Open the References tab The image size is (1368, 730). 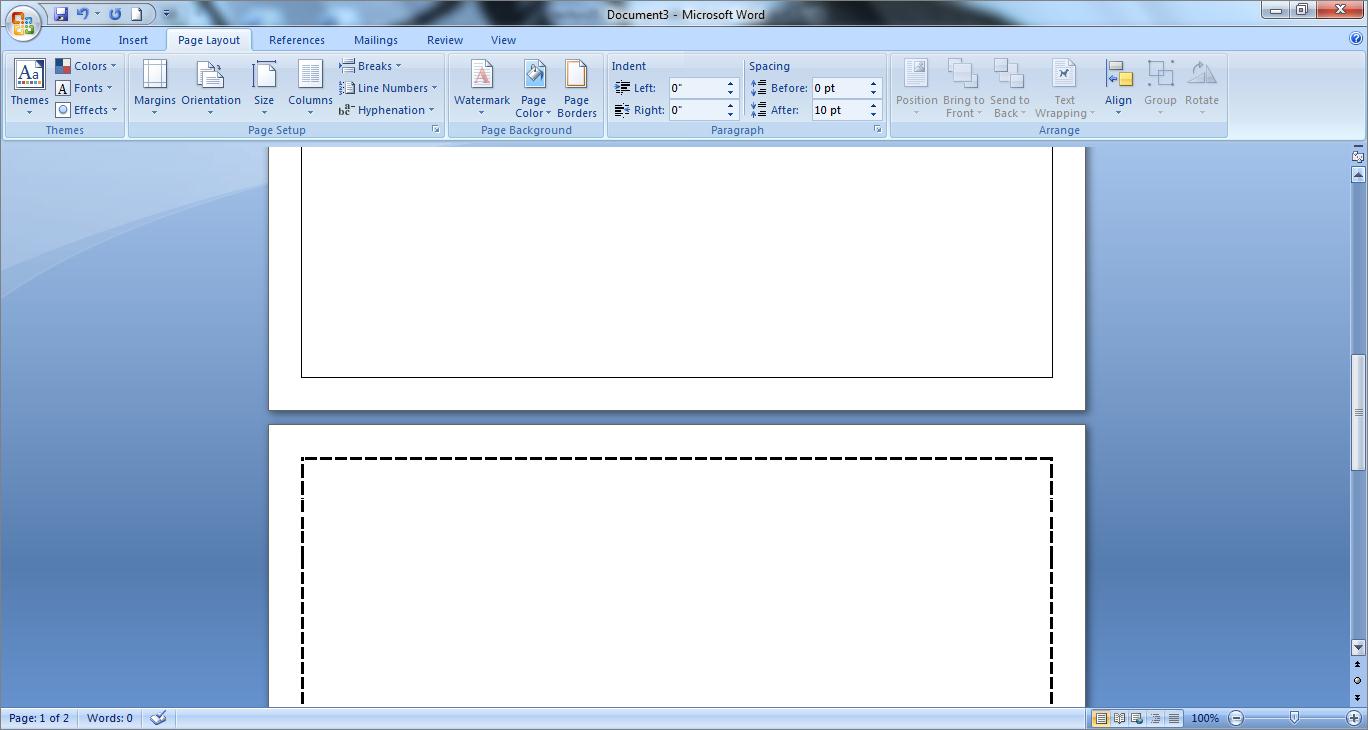296,40
